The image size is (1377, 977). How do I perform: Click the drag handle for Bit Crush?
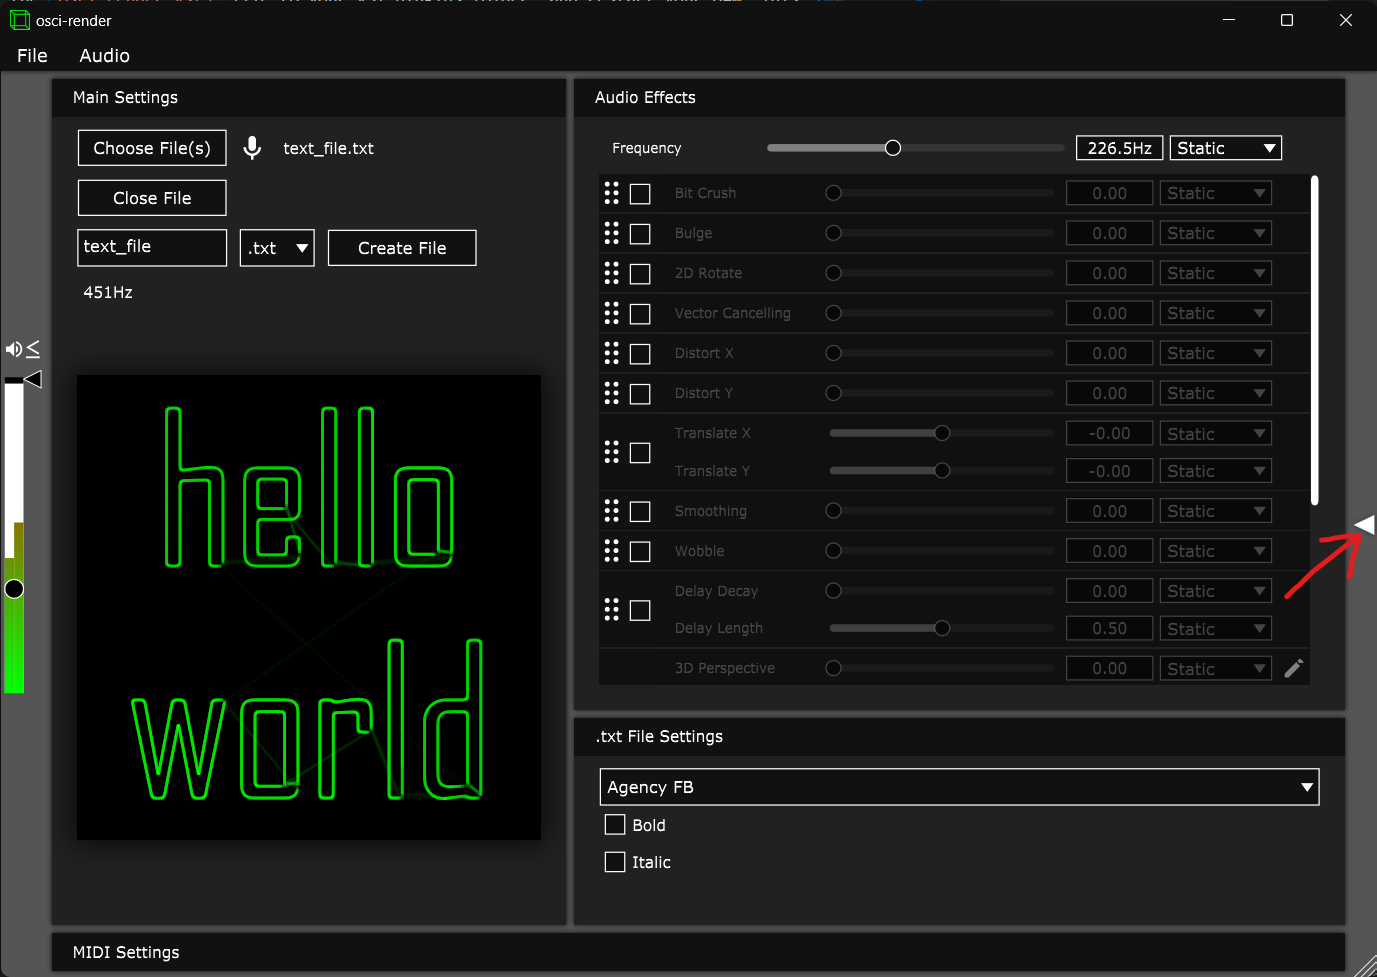pyautogui.click(x=611, y=193)
